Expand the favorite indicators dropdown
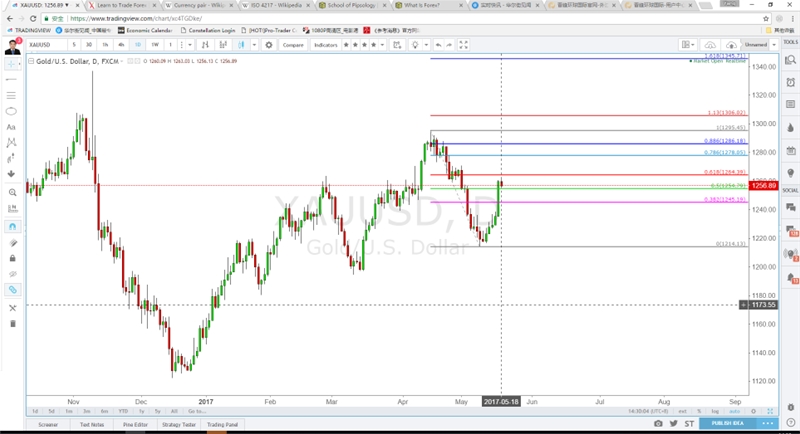This screenshot has height=434, width=800. 382,45
